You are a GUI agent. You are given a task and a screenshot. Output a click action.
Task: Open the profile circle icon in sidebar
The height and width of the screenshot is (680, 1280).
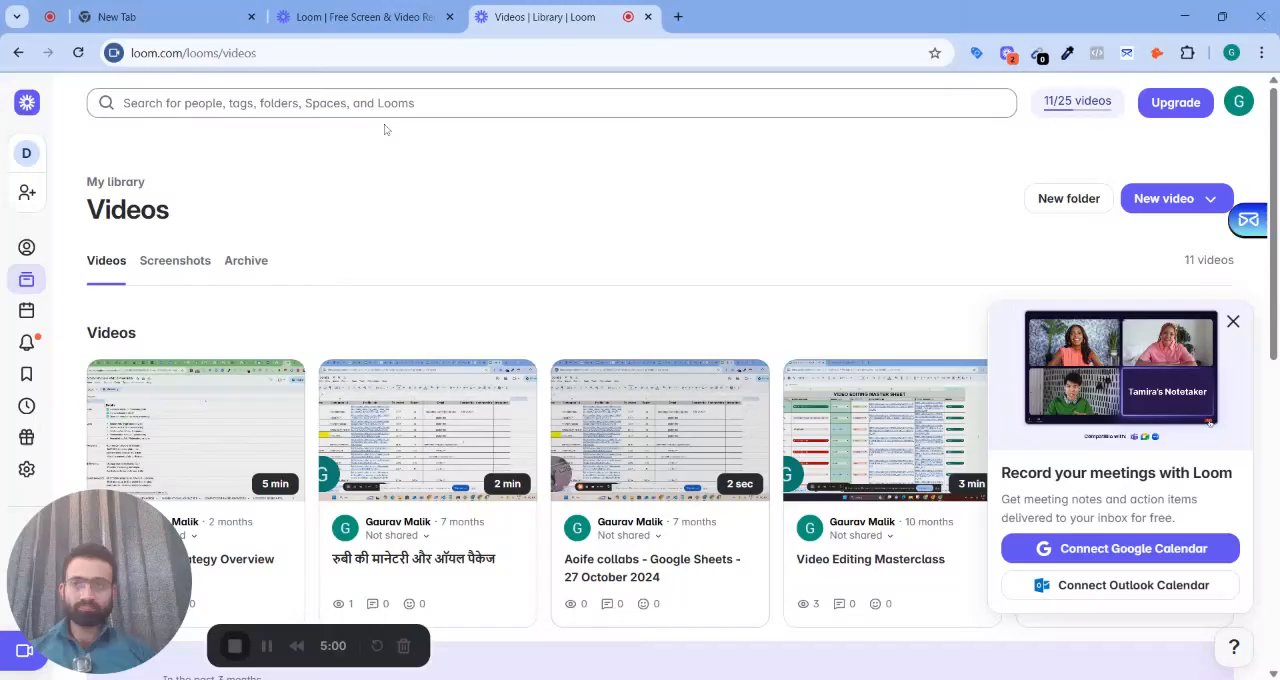coord(27,247)
